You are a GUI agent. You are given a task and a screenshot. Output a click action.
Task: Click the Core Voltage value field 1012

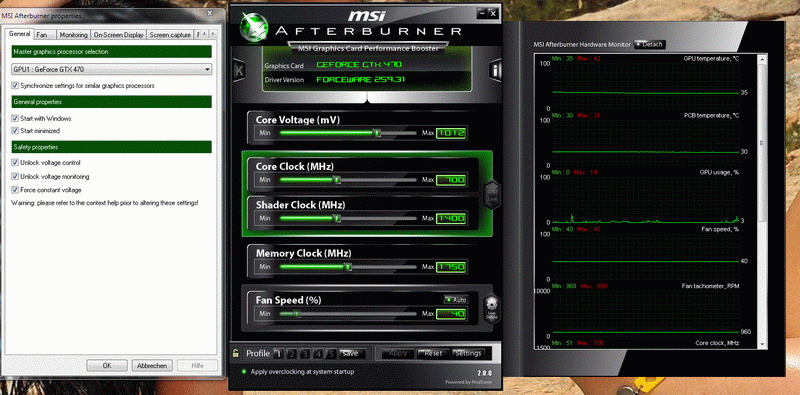[452, 133]
